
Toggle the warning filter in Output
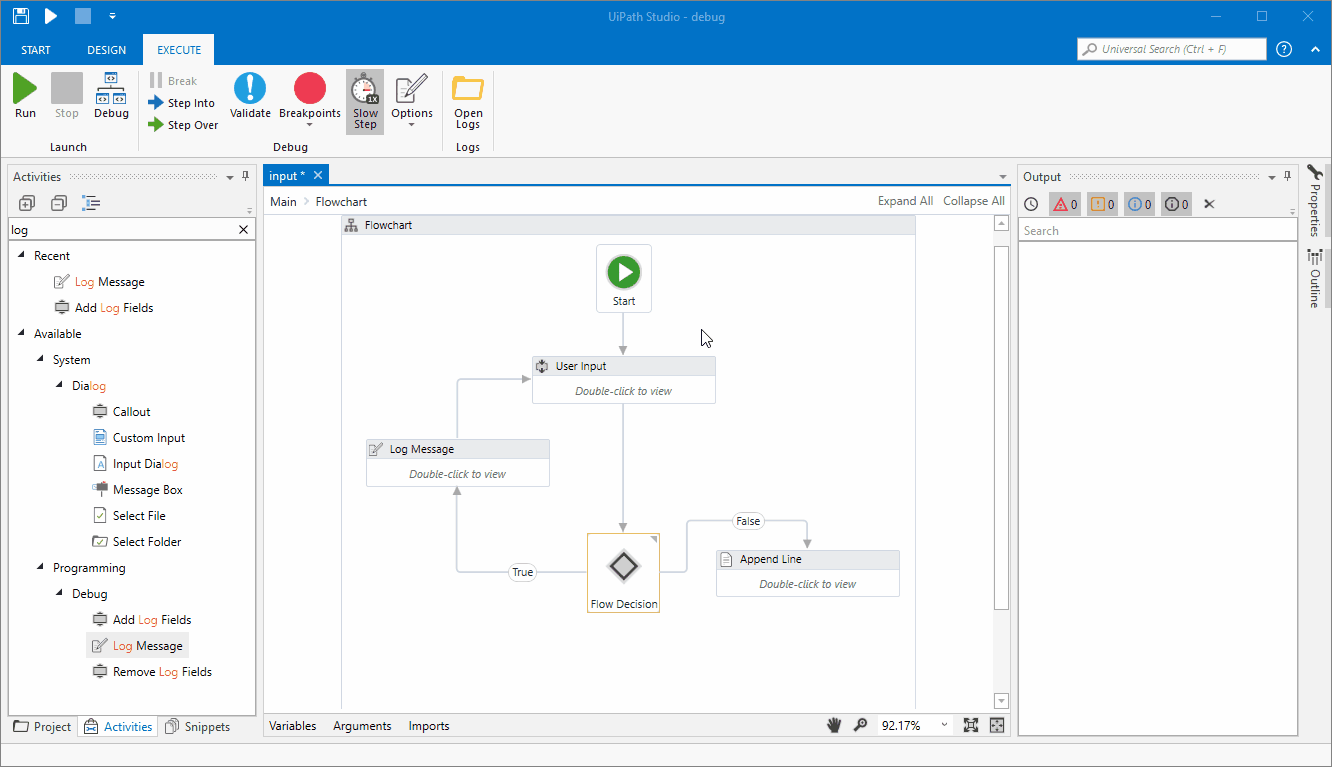tap(1102, 204)
